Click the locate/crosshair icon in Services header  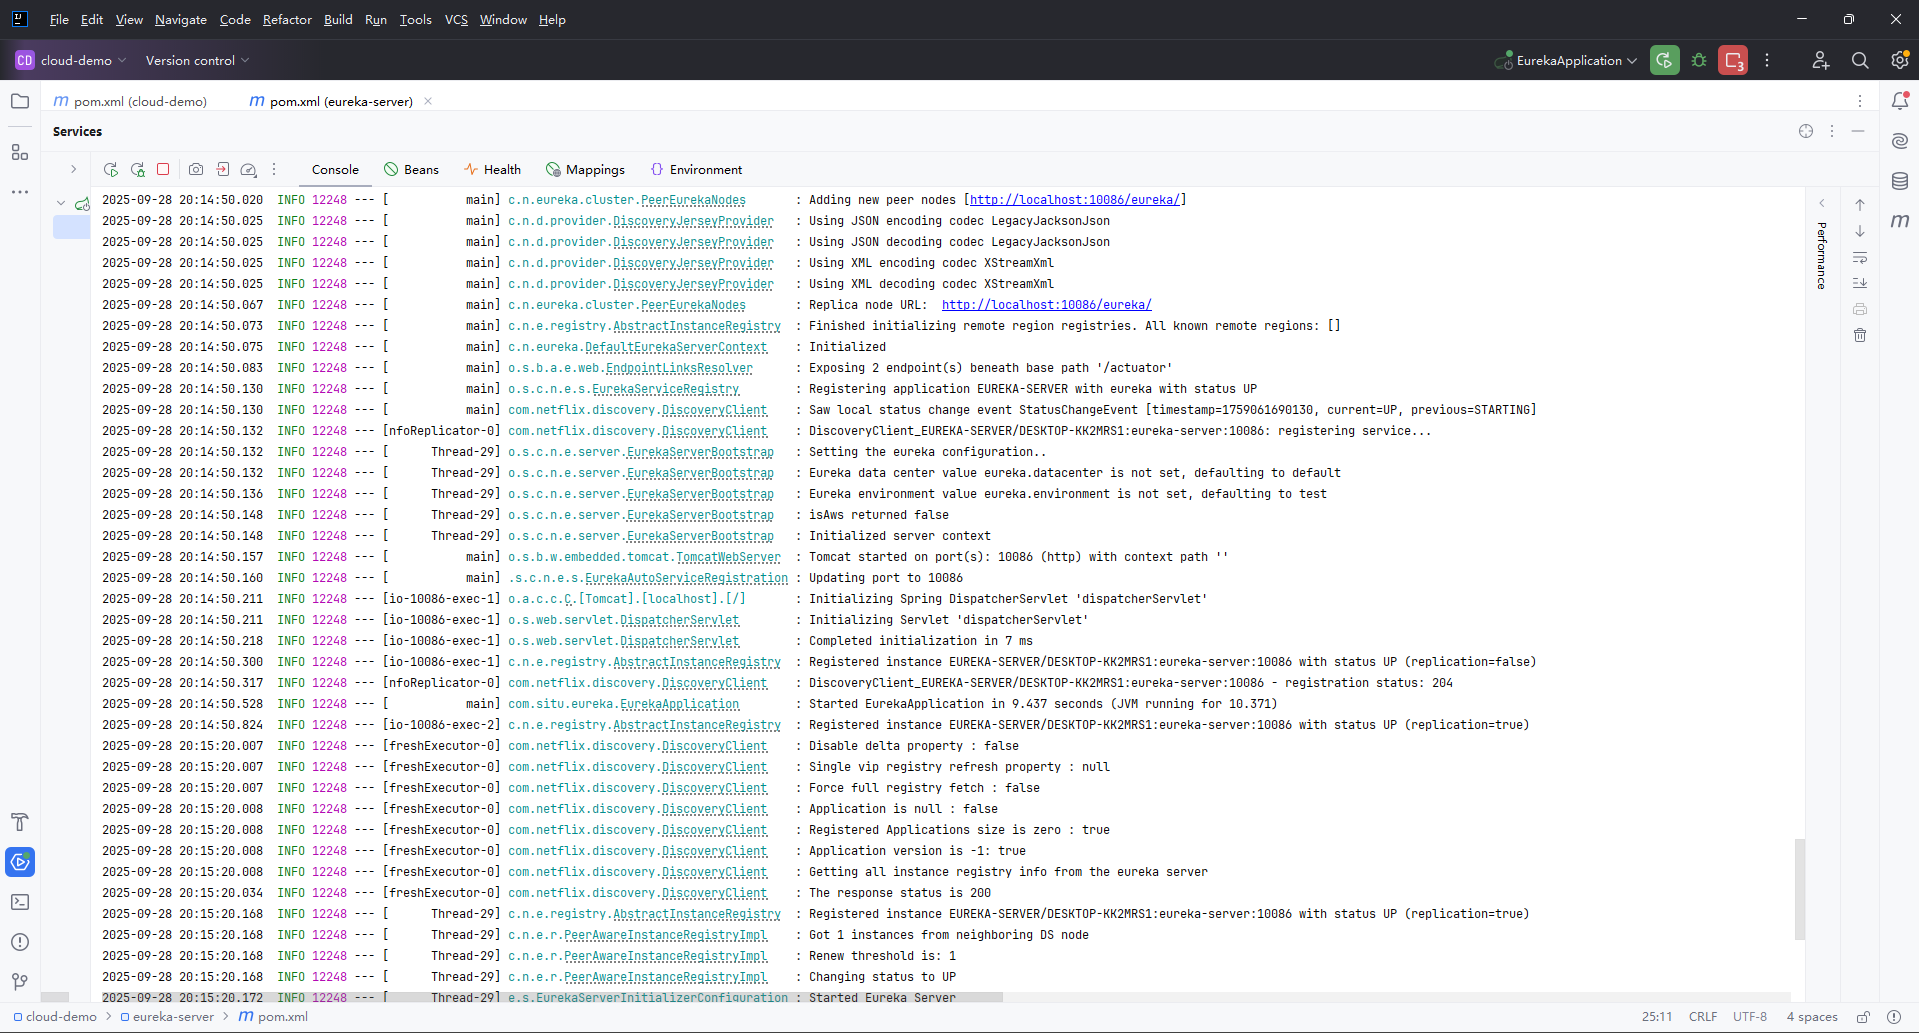[x=1806, y=131]
